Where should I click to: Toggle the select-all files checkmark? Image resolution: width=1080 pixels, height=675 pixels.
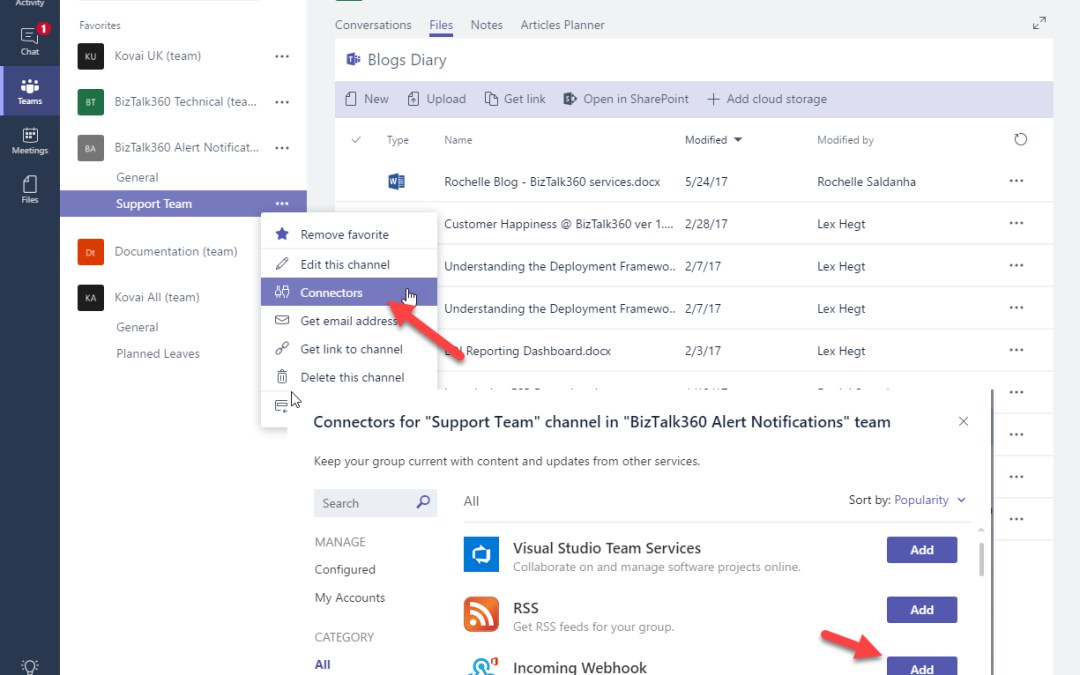click(x=356, y=140)
